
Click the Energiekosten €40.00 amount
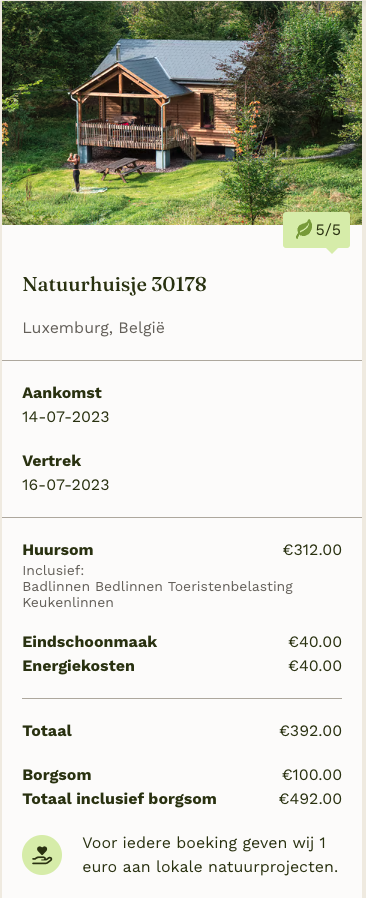pyautogui.click(x=315, y=666)
